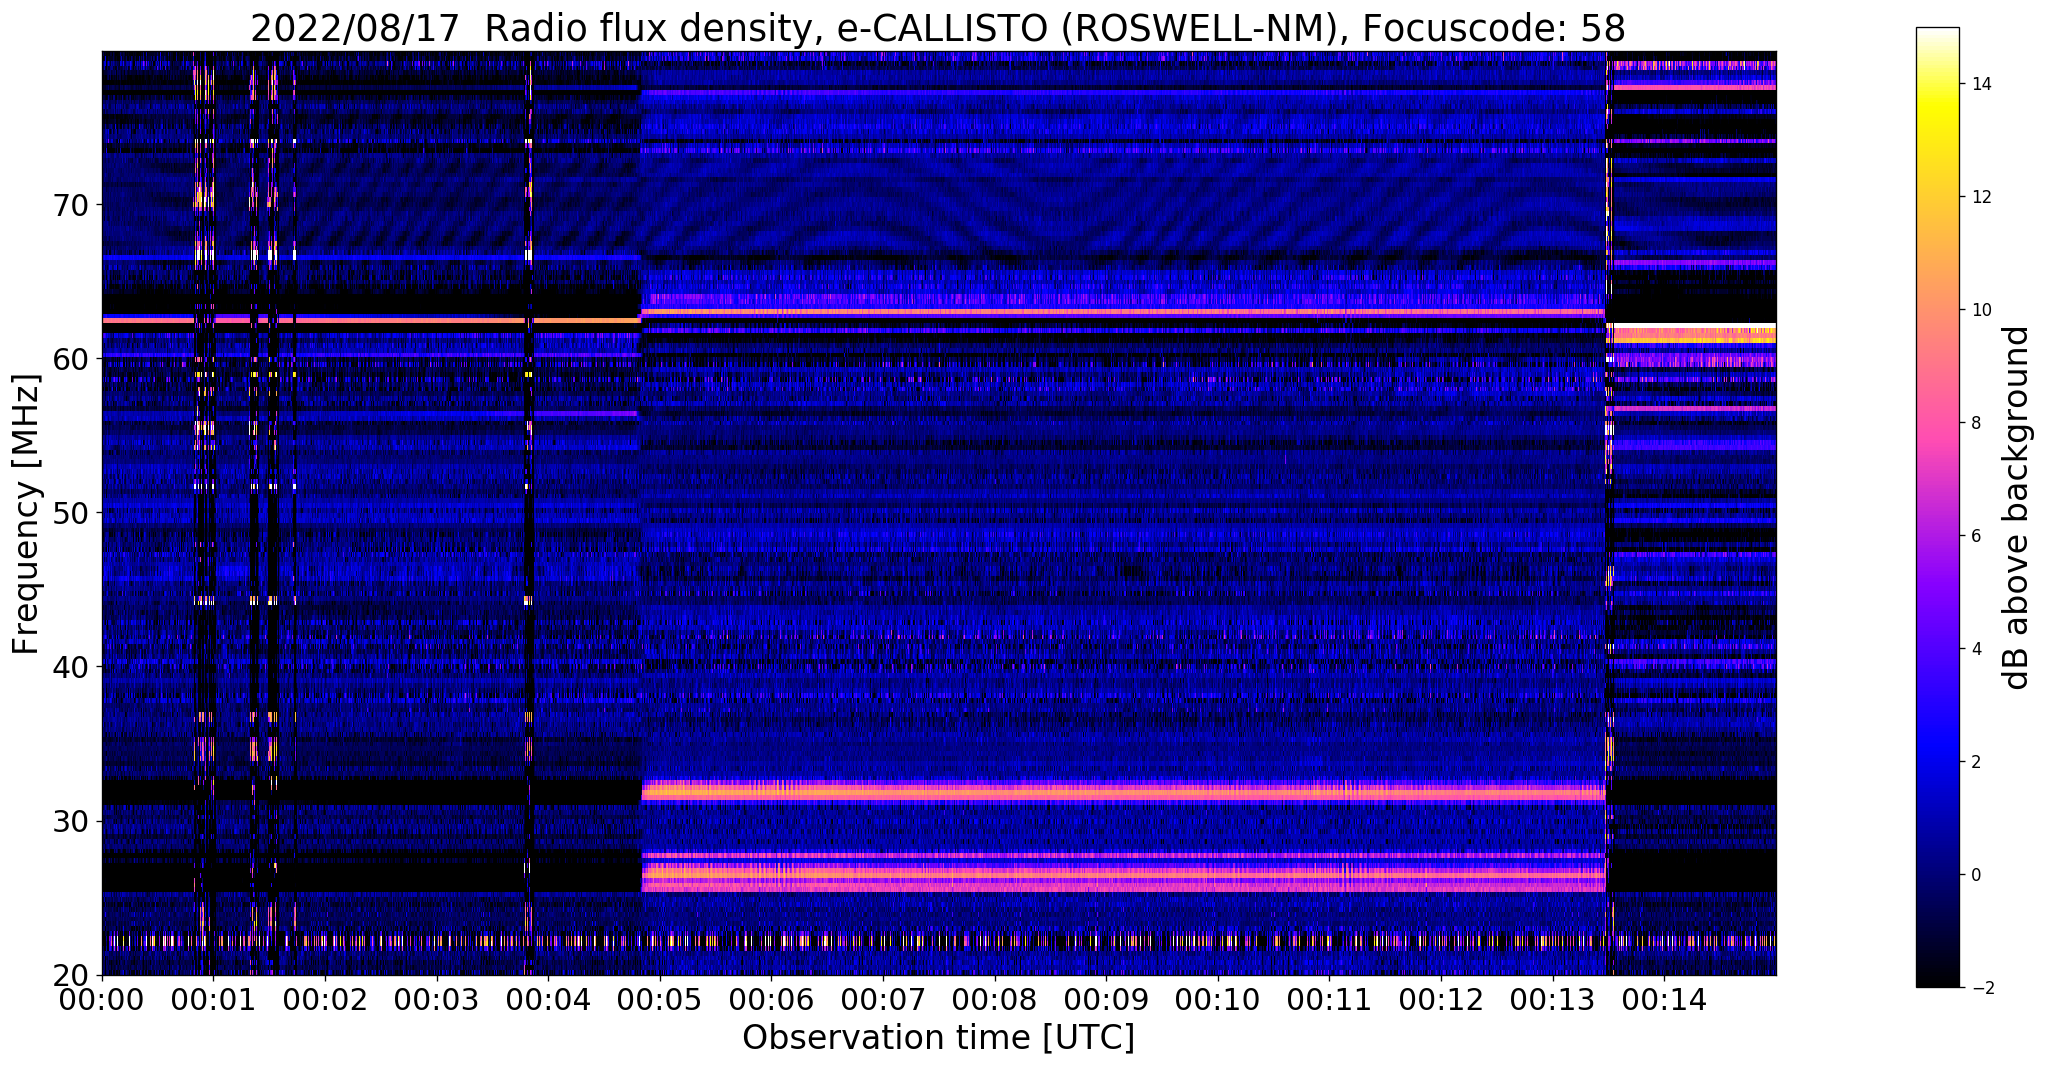Image resolution: width=2047 pixels, height=1067 pixels.
Task: Click the 00:02 time tick label
Action: pyautogui.click(x=325, y=1000)
